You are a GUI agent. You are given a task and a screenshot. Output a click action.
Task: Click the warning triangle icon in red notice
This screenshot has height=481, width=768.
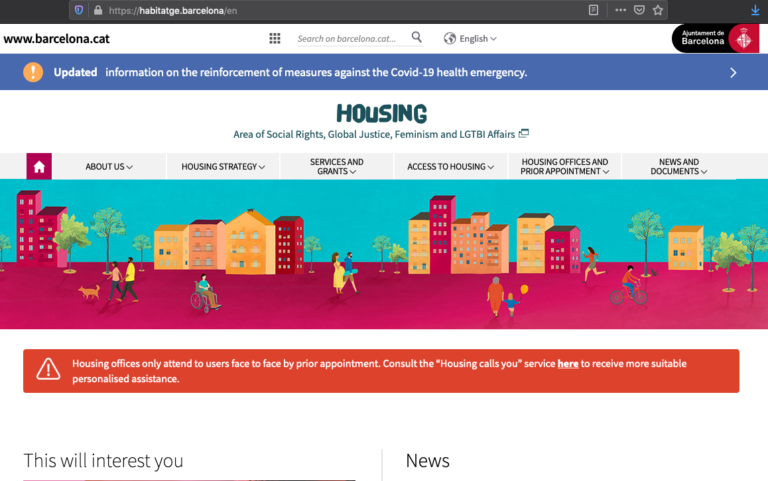tap(48, 369)
